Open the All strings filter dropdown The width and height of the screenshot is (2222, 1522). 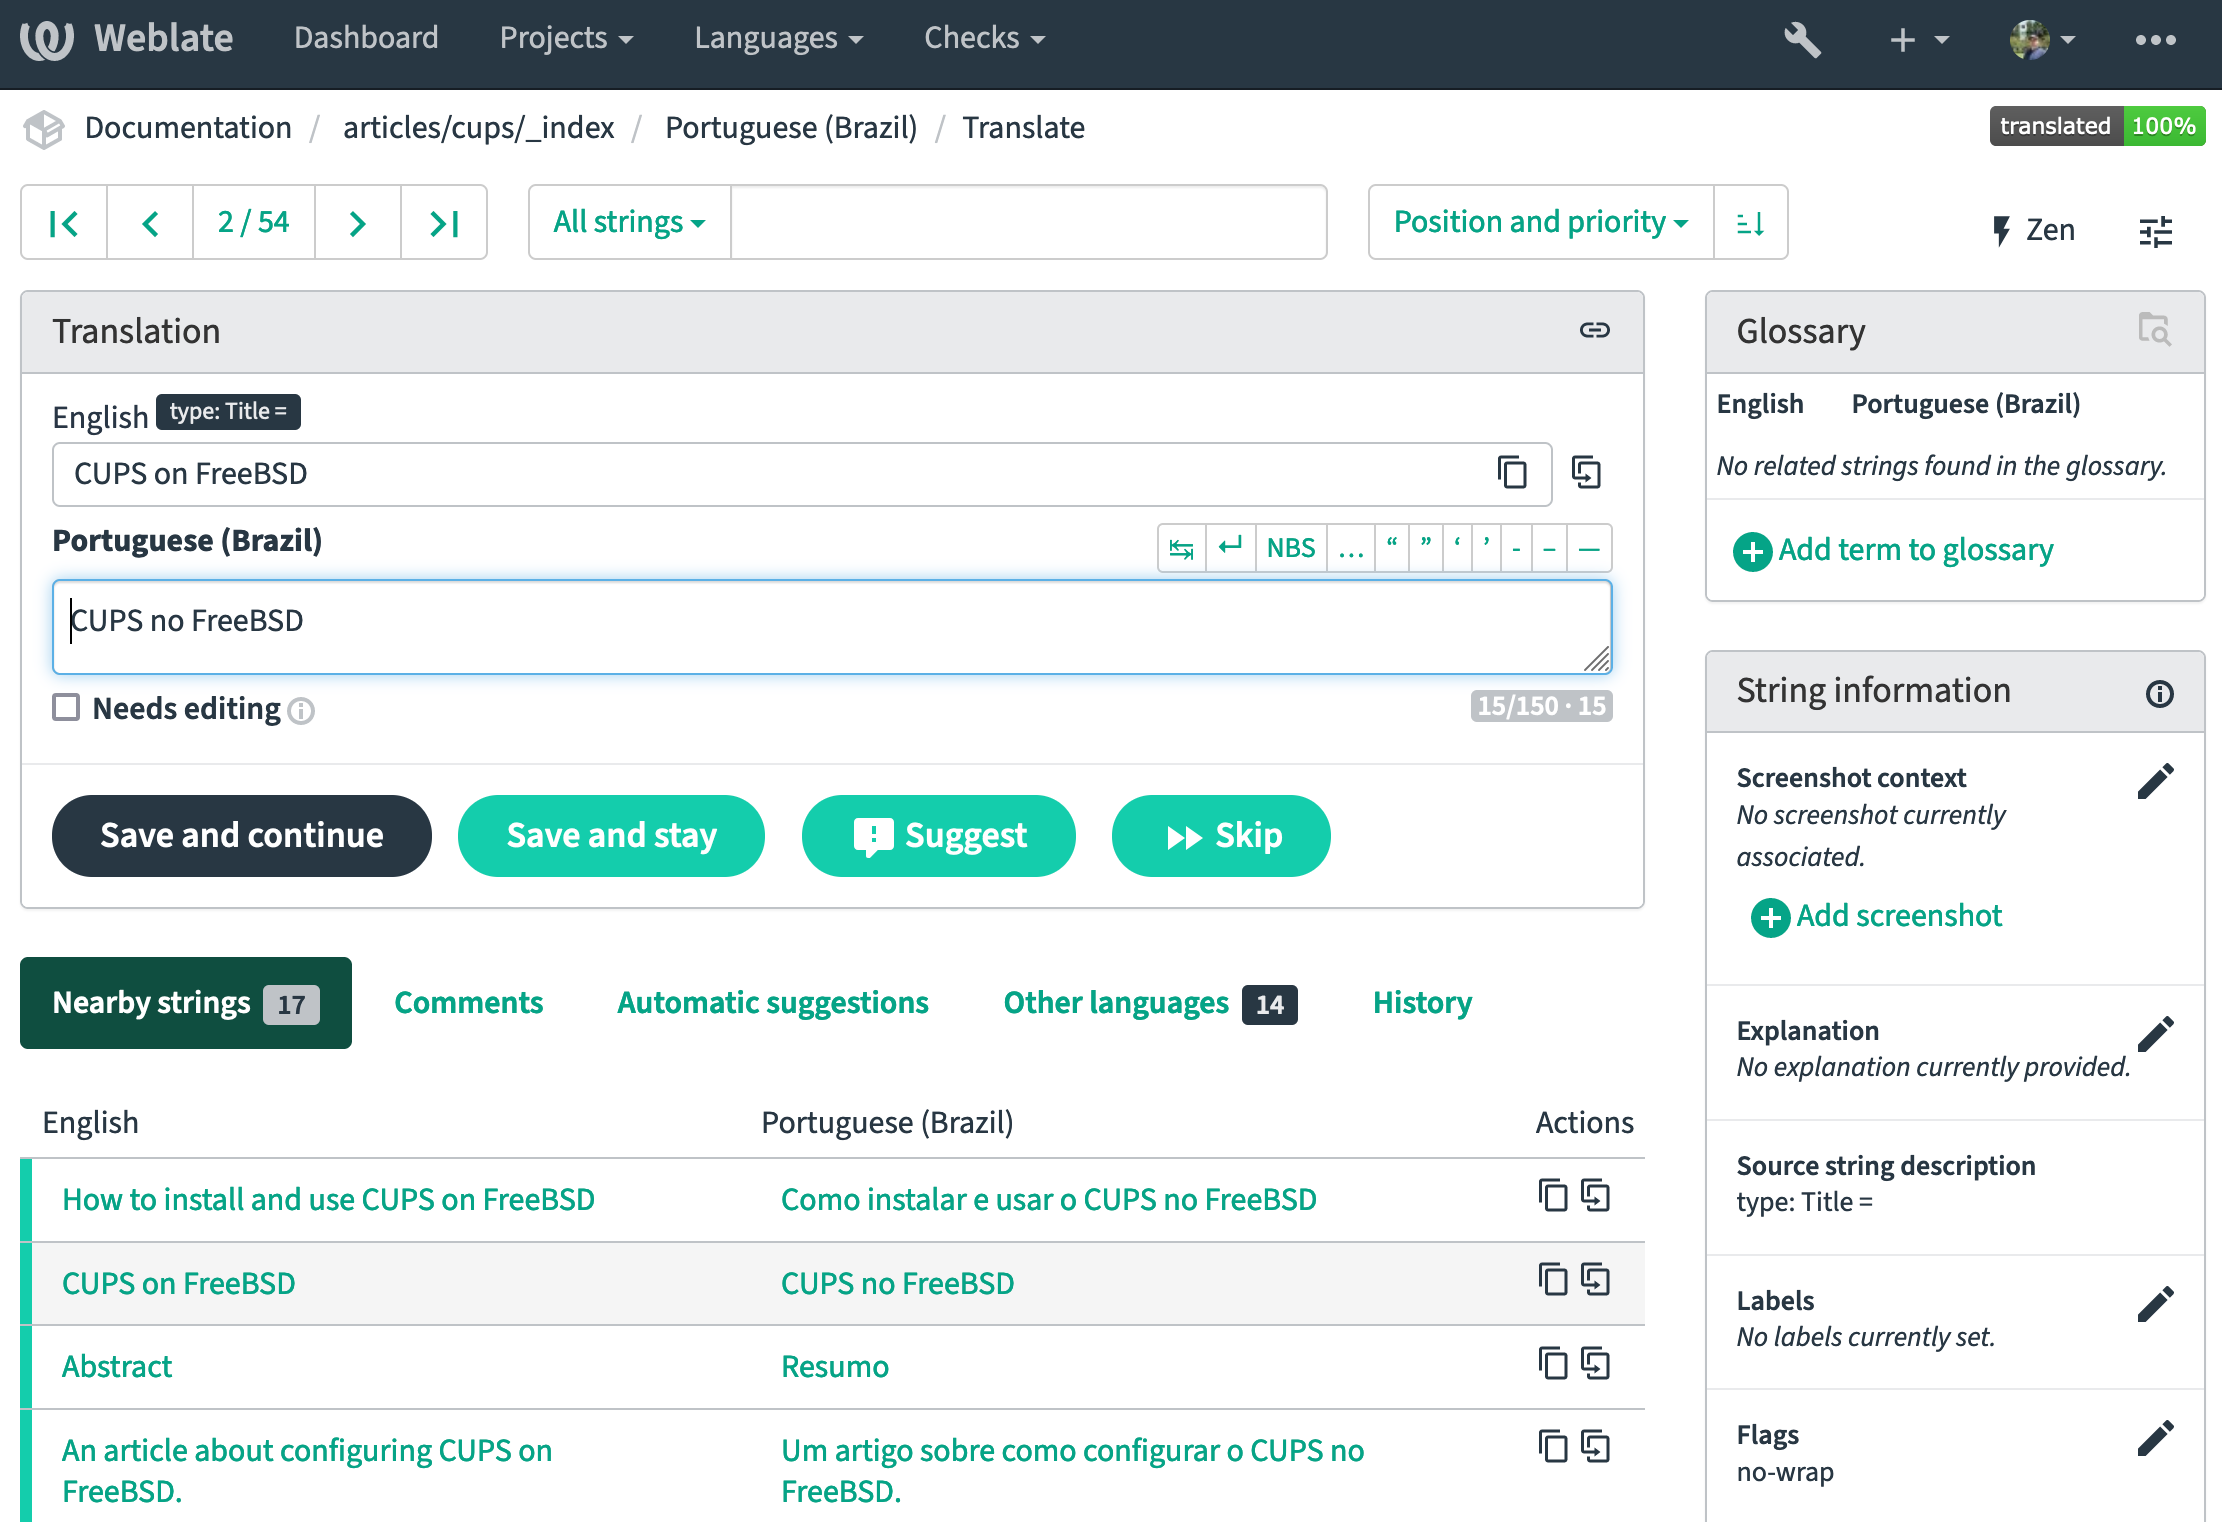click(x=629, y=222)
